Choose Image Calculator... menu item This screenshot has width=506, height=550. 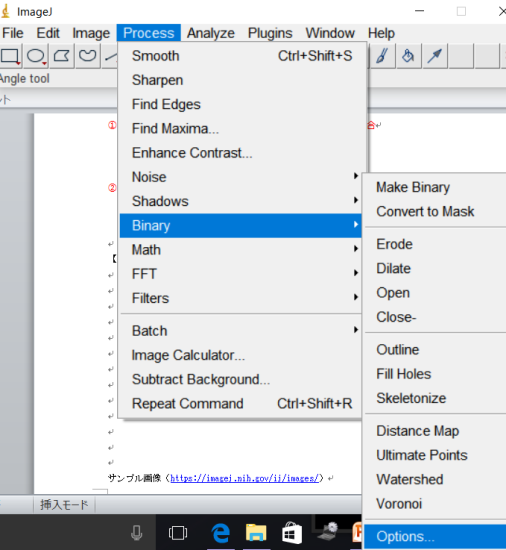(241, 355)
